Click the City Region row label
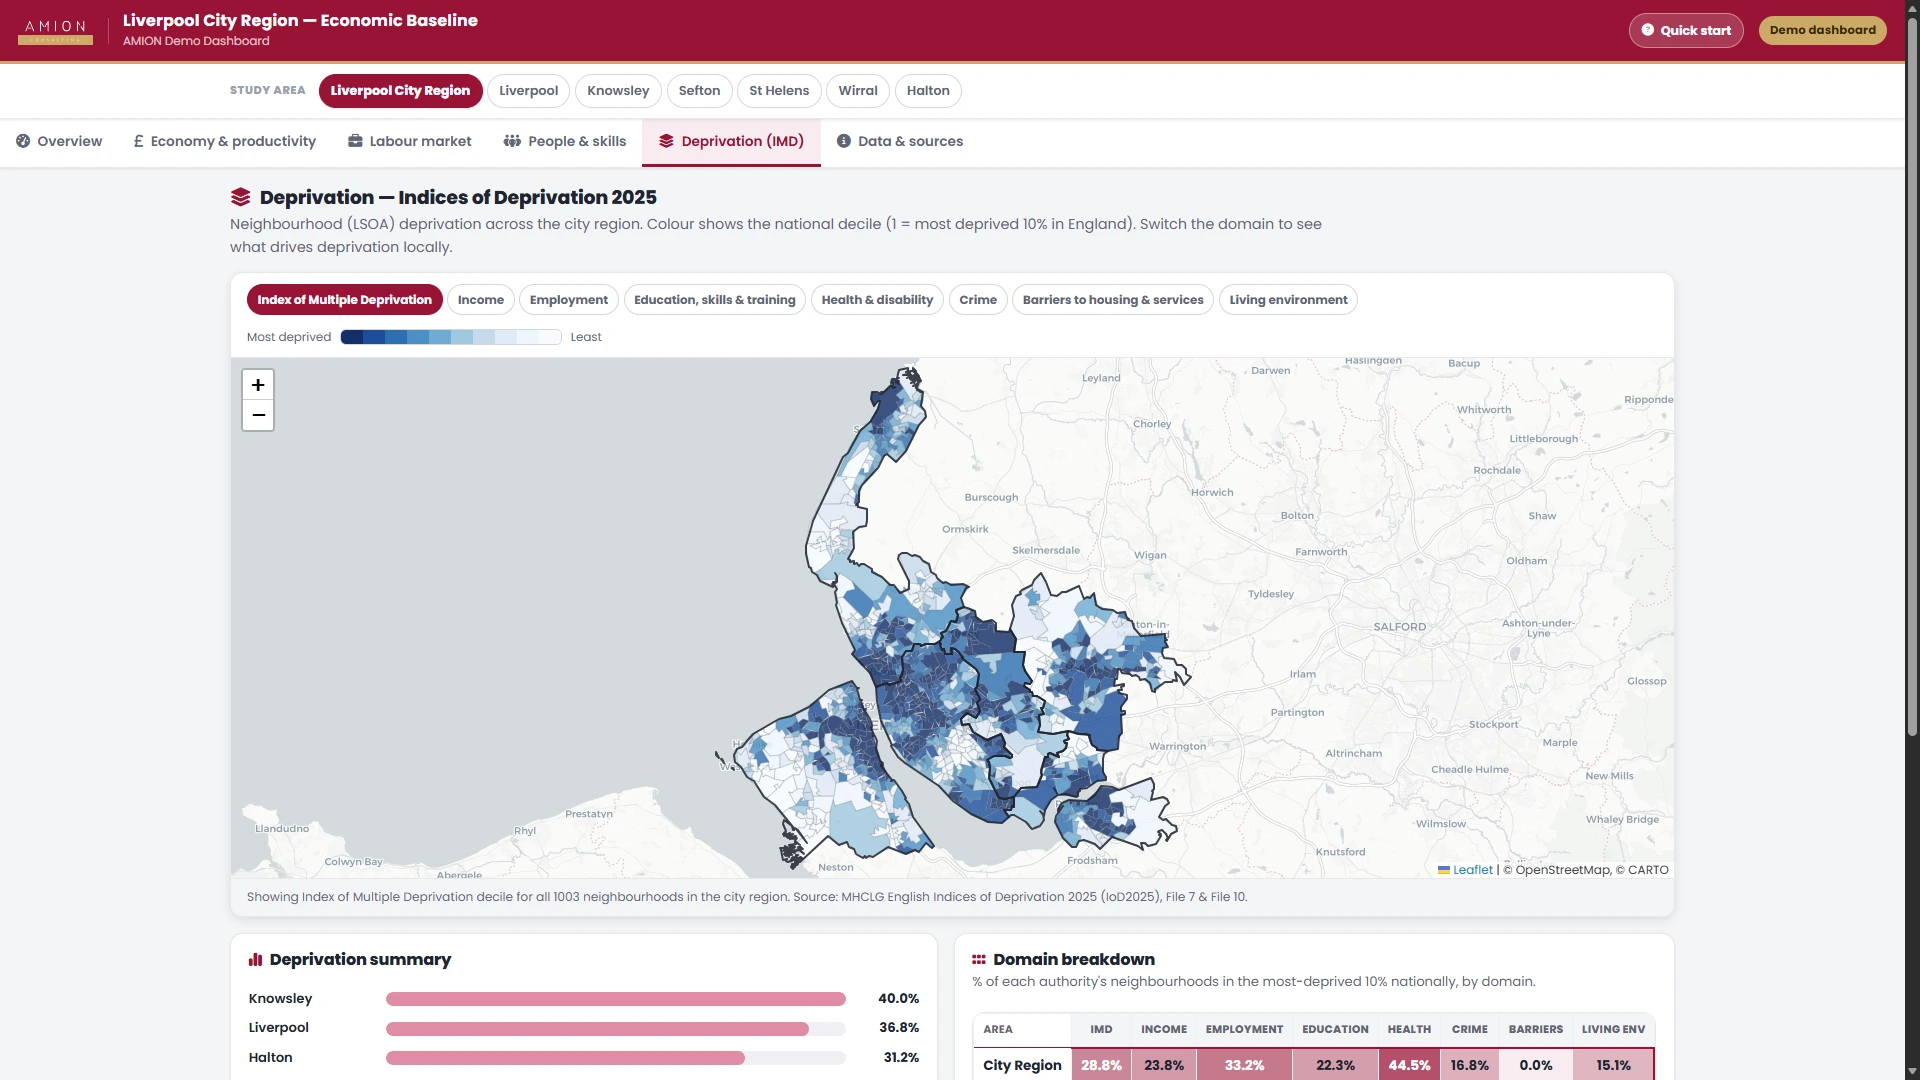This screenshot has width=1920, height=1080. (1022, 1066)
